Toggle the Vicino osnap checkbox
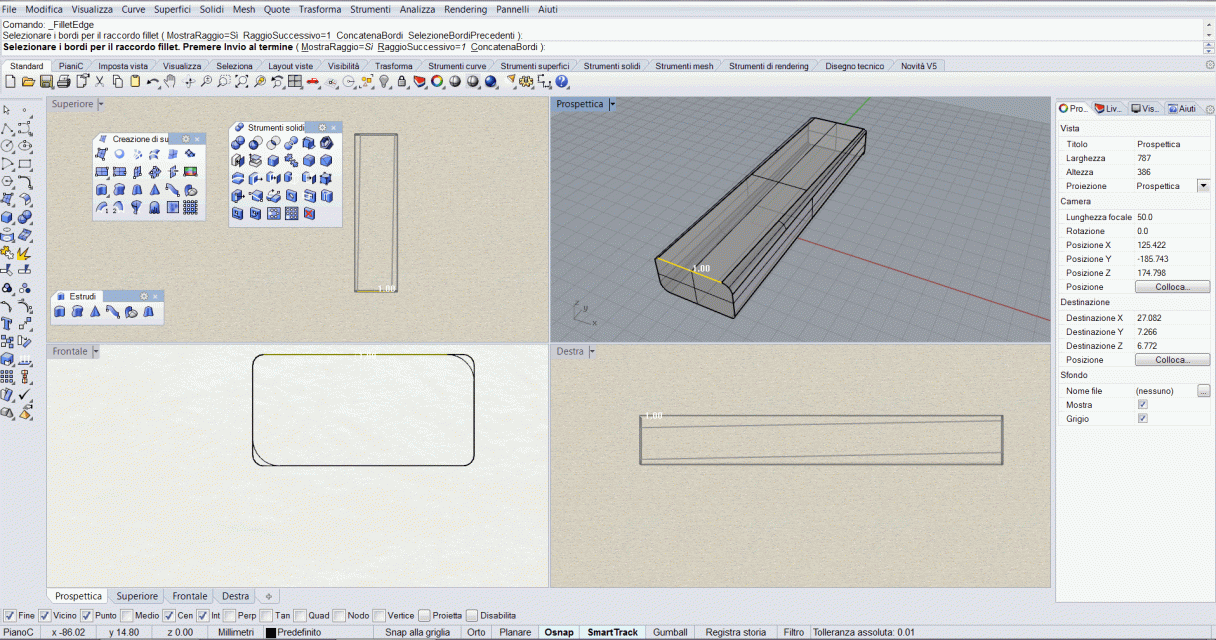 coord(46,615)
